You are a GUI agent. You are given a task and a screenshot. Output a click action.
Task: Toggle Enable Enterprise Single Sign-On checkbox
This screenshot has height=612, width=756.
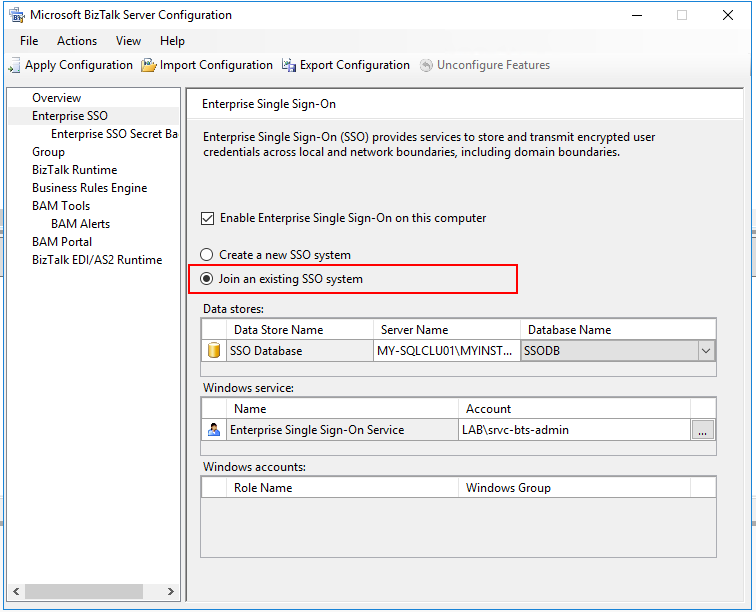[207, 218]
